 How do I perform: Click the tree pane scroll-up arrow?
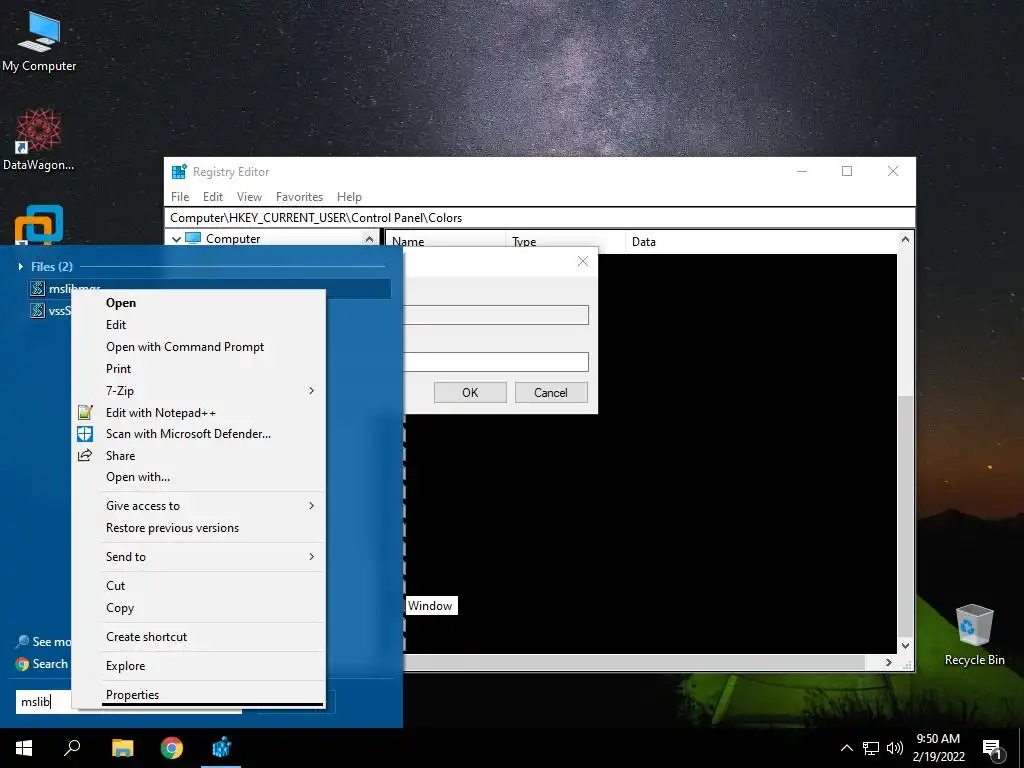pyautogui.click(x=370, y=239)
